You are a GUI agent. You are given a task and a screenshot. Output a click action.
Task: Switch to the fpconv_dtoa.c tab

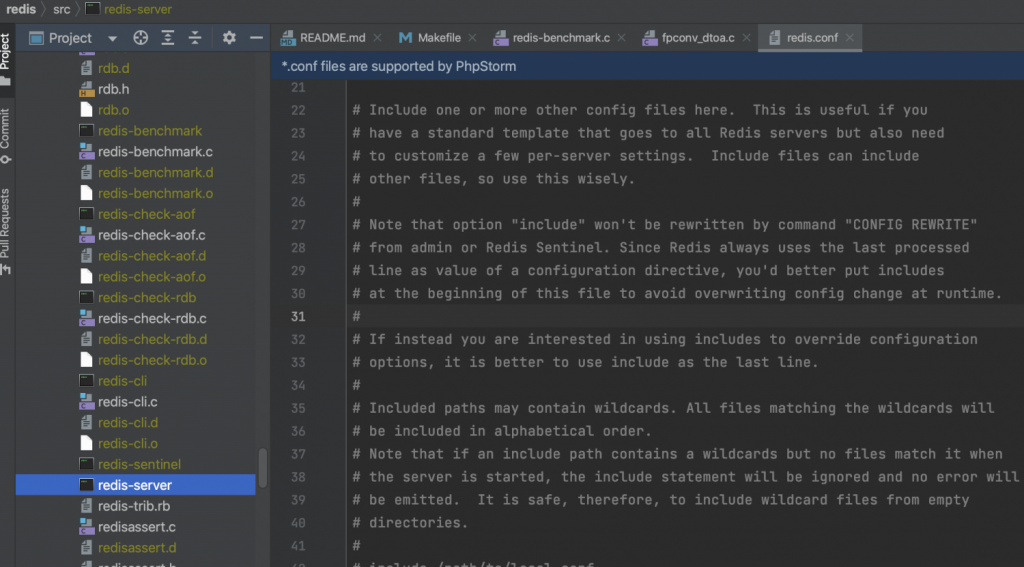click(x=697, y=38)
